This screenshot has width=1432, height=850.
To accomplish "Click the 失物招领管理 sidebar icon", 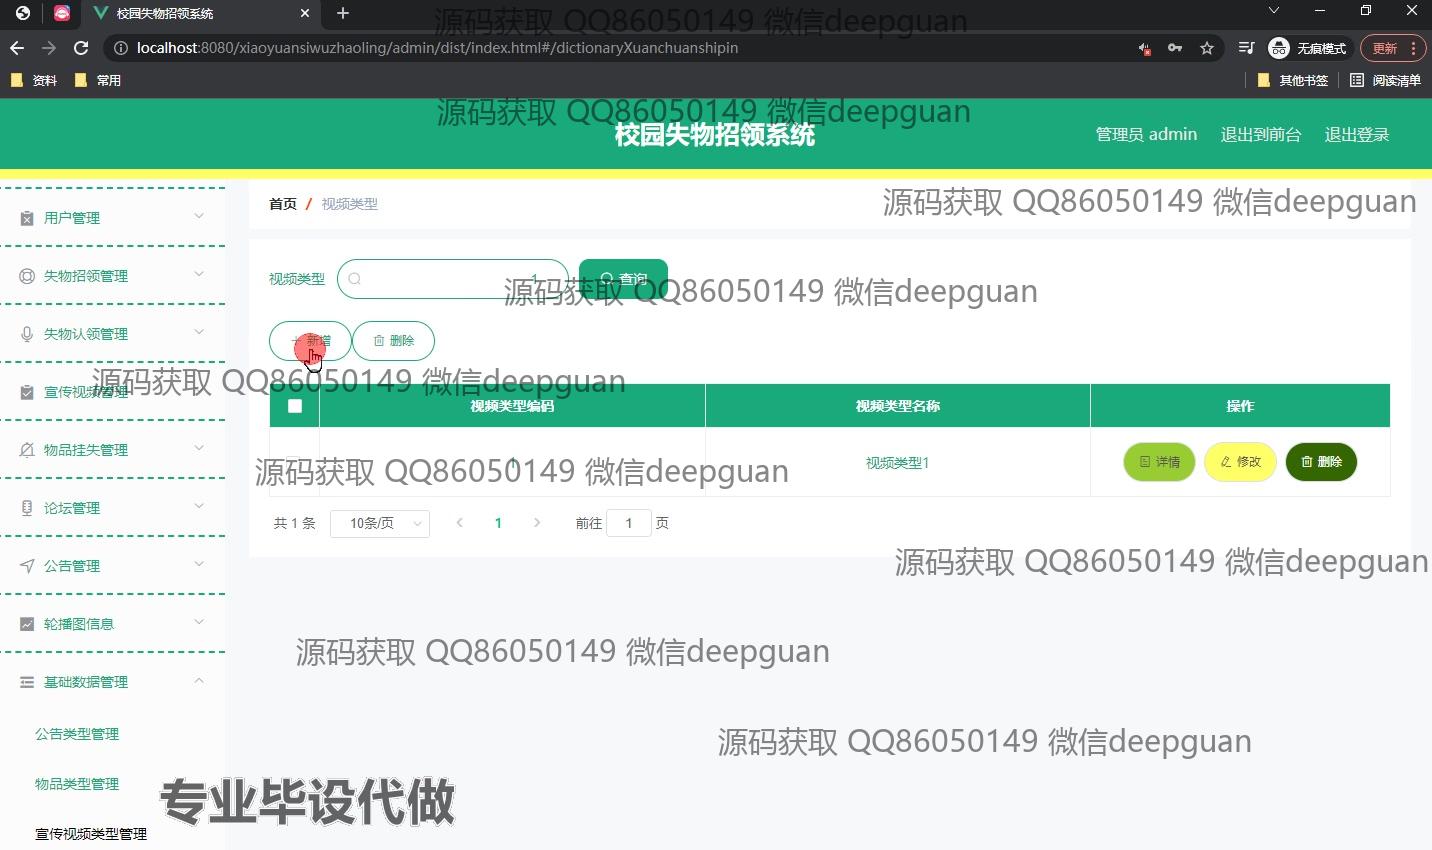I will coord(26,275).
